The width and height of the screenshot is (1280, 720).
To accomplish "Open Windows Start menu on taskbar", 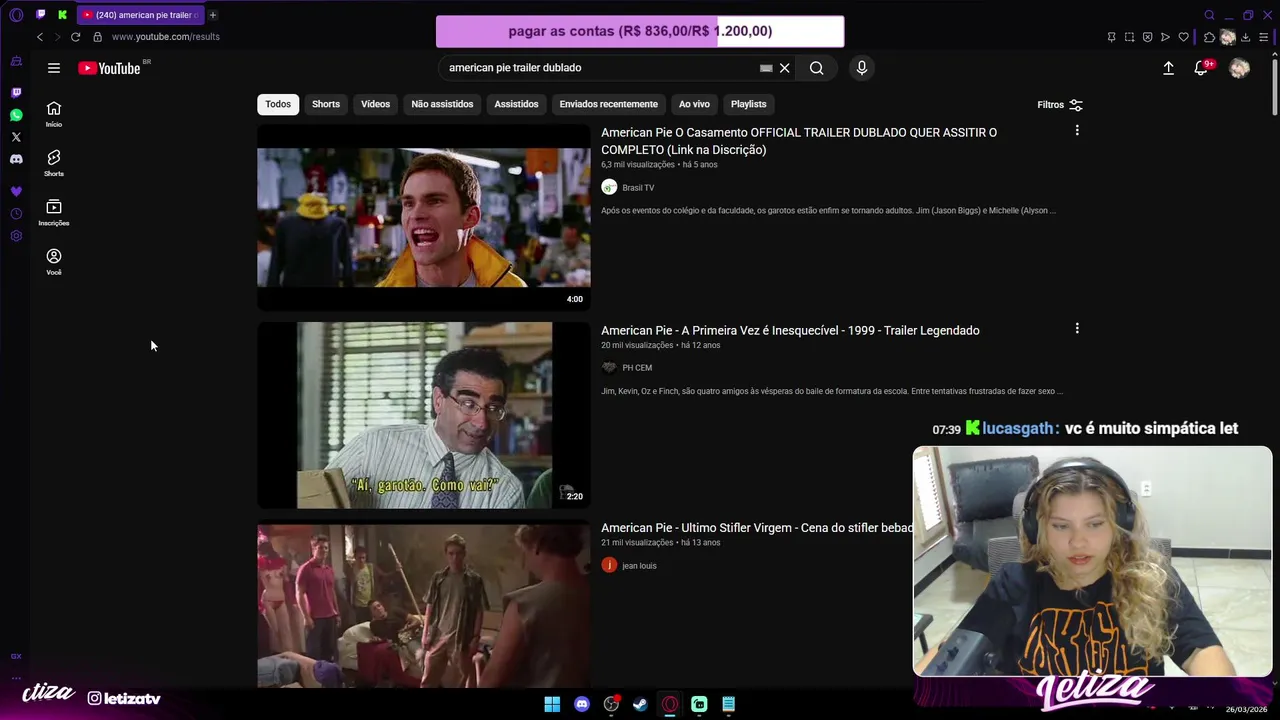I will 552,704.
